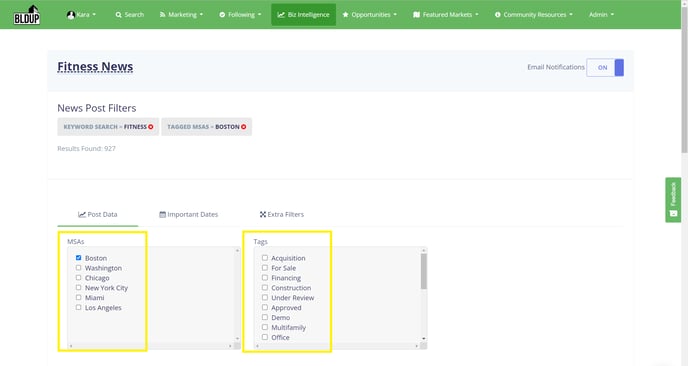Click the Tags list vertical scrollbar

(x=423, y=272)
